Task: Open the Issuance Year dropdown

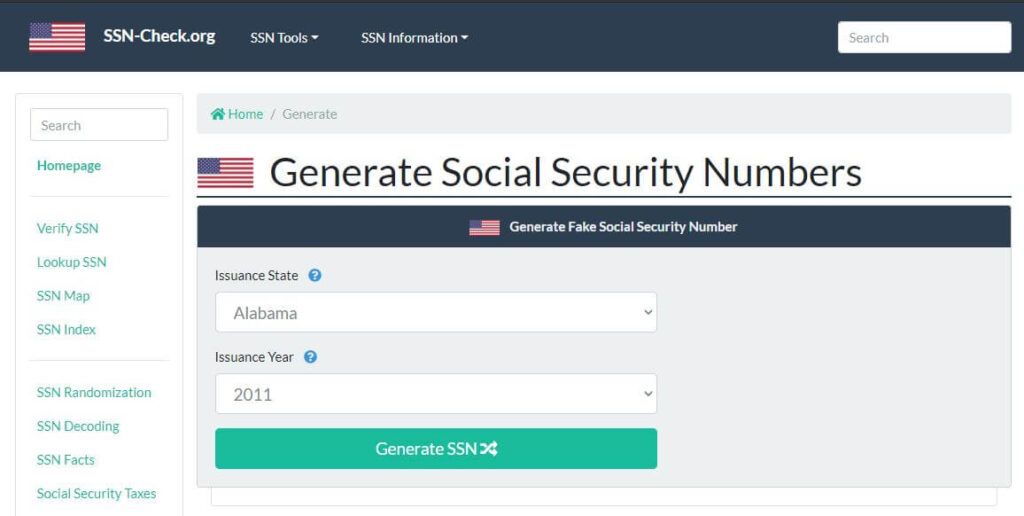Action: coord(436,394)
